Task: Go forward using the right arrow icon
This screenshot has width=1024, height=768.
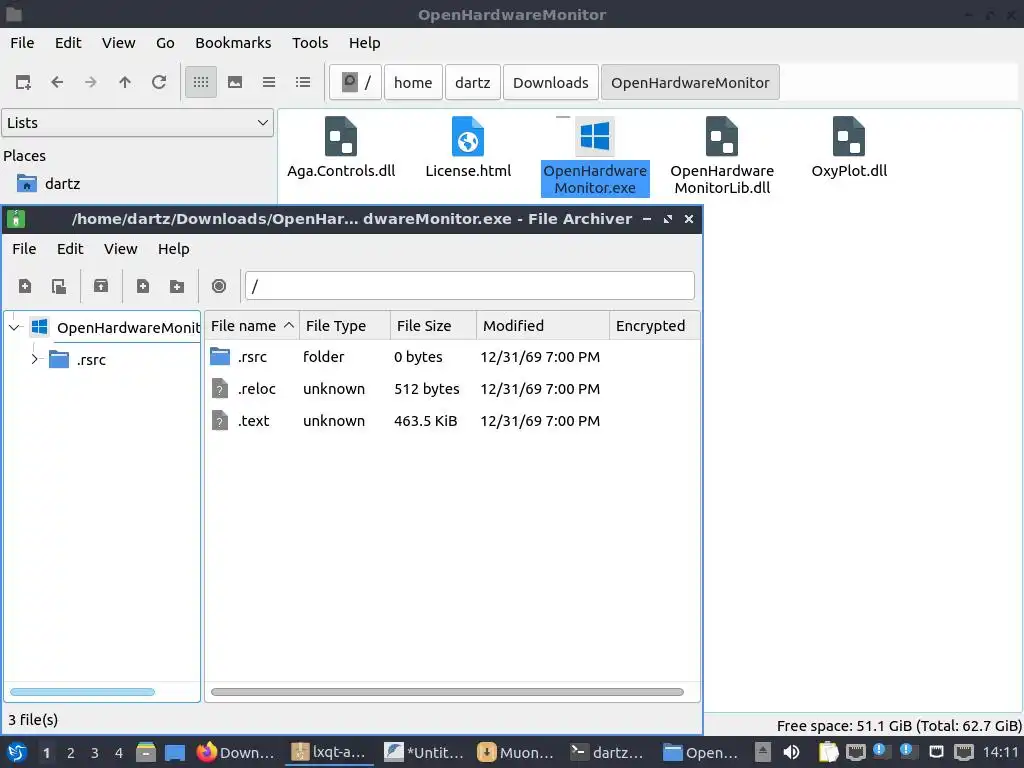Action: [91, 82]
